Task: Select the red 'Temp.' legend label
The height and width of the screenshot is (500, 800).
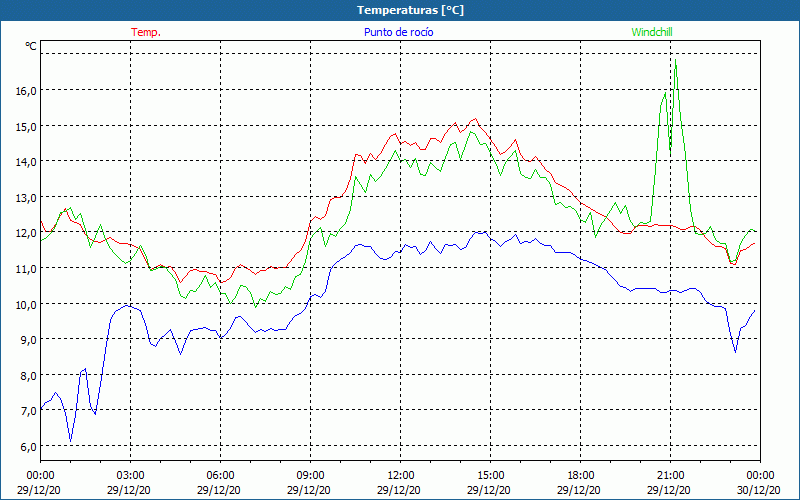Action: (146, 32)
